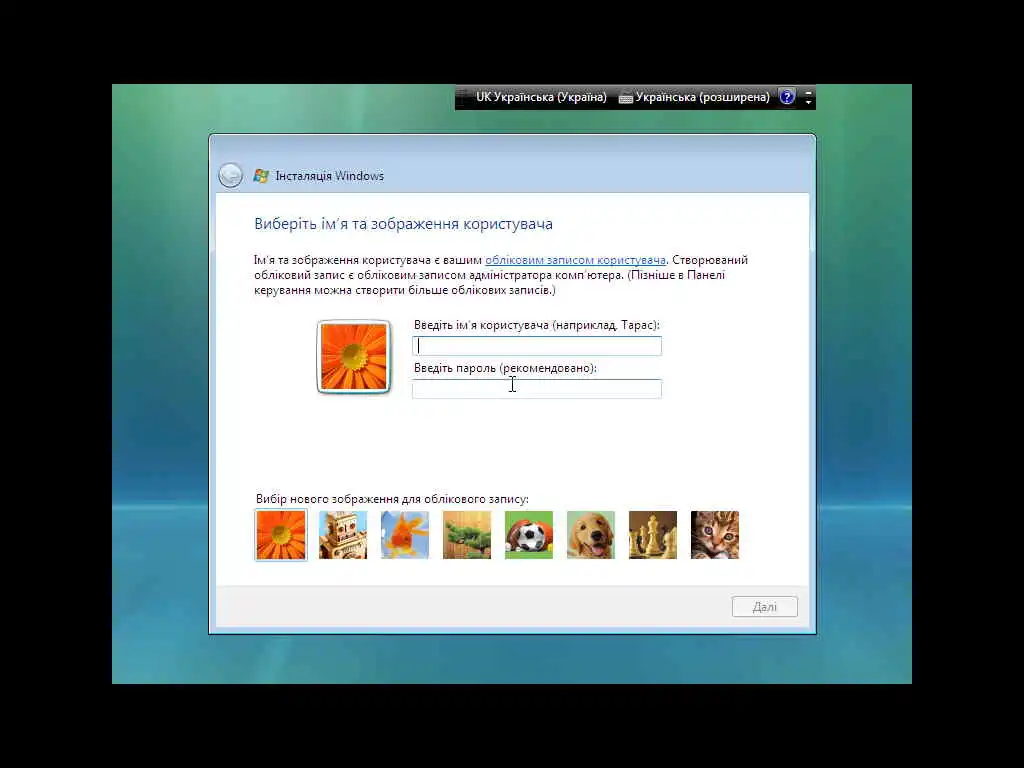Click the Інсталяція Windows title text
Screen dimensions: 1024x768
coord(330,176)
